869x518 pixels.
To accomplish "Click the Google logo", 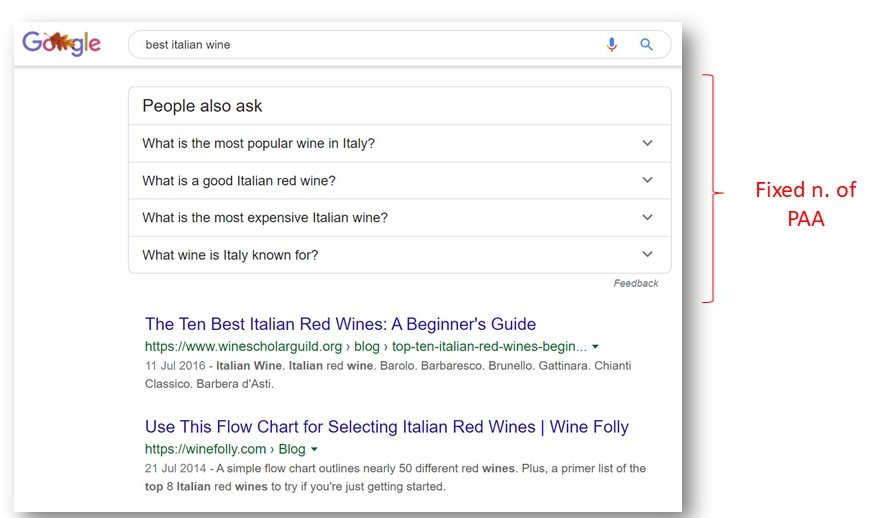I will pyautogui.click(x=61, y=44).
